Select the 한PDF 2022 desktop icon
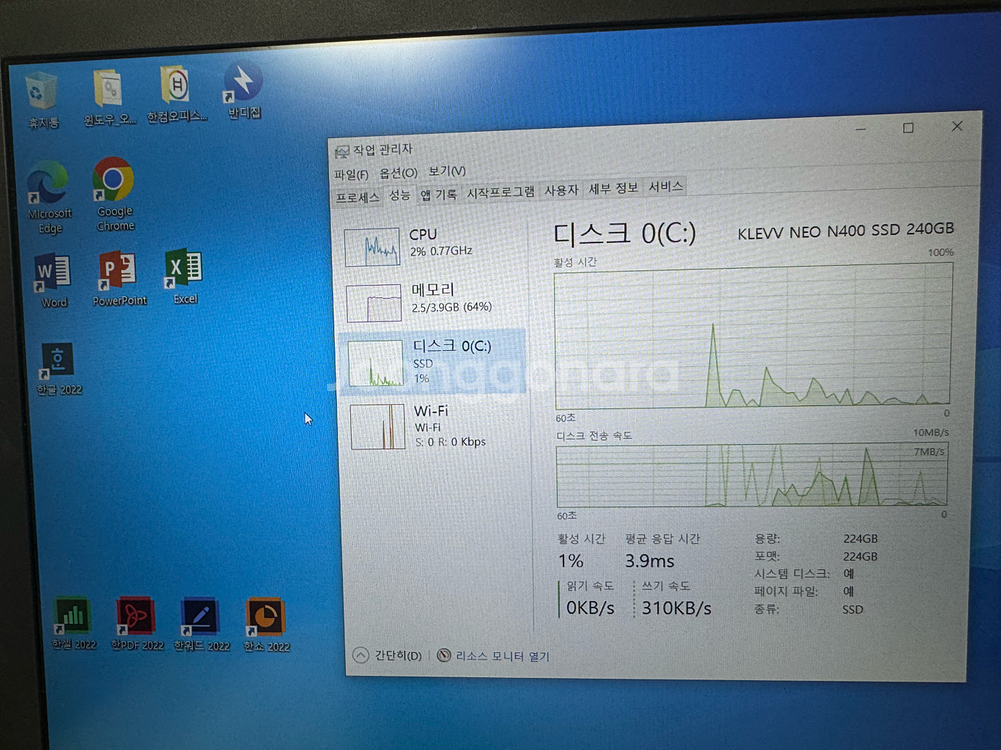Image resolution: width=1001 pixels, height=750 pixels. pos(136,618)
